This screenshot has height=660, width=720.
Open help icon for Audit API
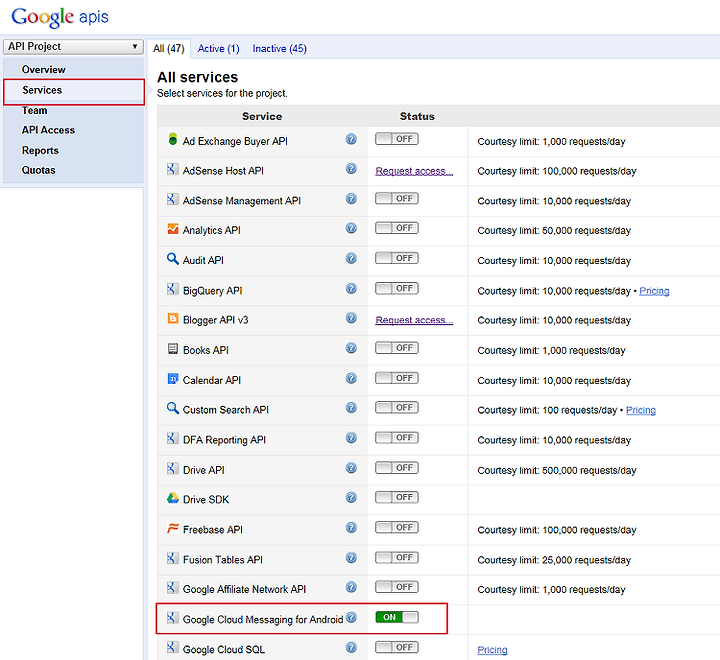(x=351, y=258)
